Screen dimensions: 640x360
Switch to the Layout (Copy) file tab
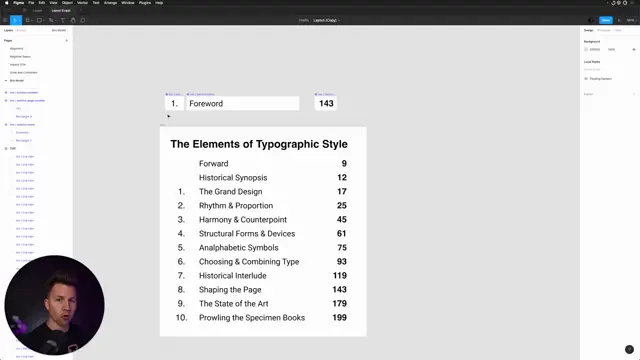(61, 10)
